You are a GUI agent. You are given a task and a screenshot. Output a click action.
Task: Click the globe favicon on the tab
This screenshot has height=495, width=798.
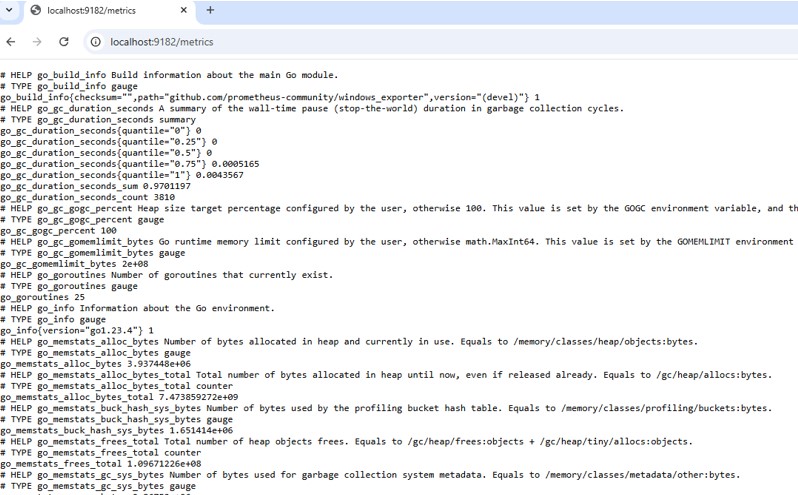37,11
